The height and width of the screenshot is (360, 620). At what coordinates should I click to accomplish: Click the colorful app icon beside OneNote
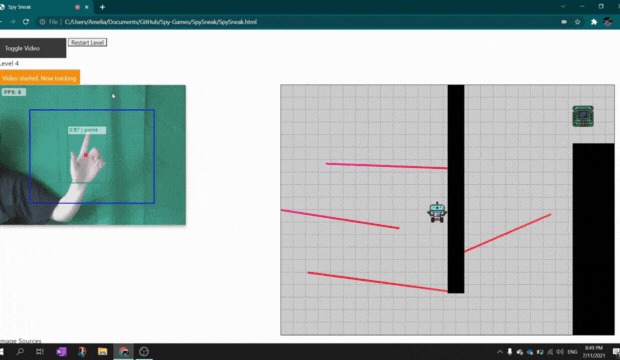[82, 351]
